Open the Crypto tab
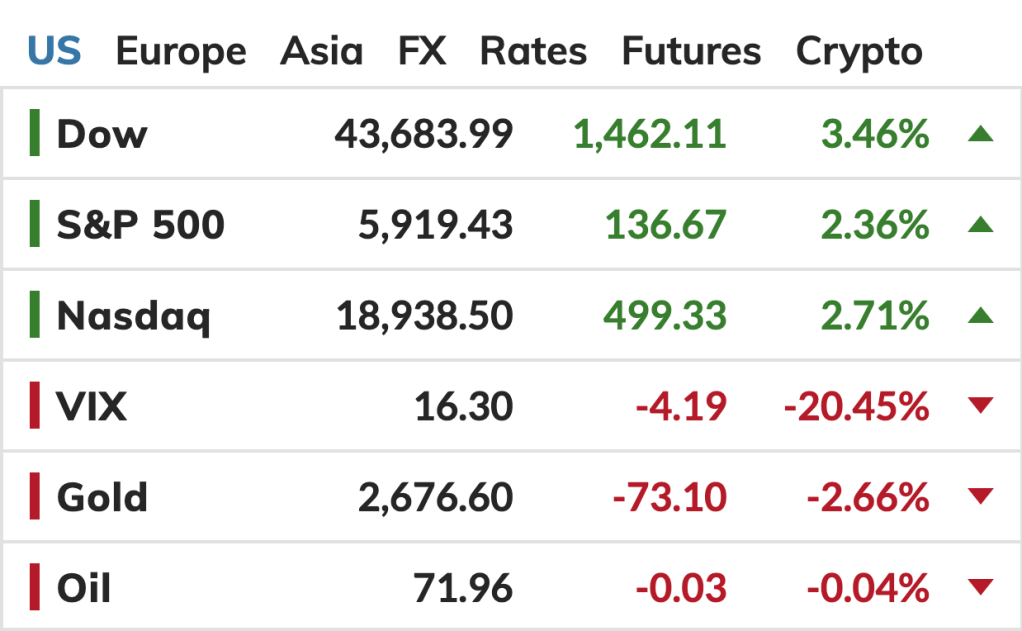This screenshot has width=1022, height=631. click(x=858, y=51)
